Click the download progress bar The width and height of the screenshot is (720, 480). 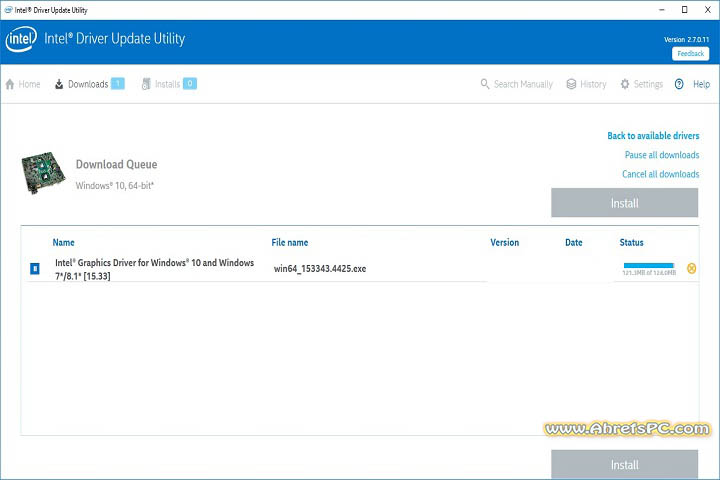pyautogui.click(x=648, y=265)
